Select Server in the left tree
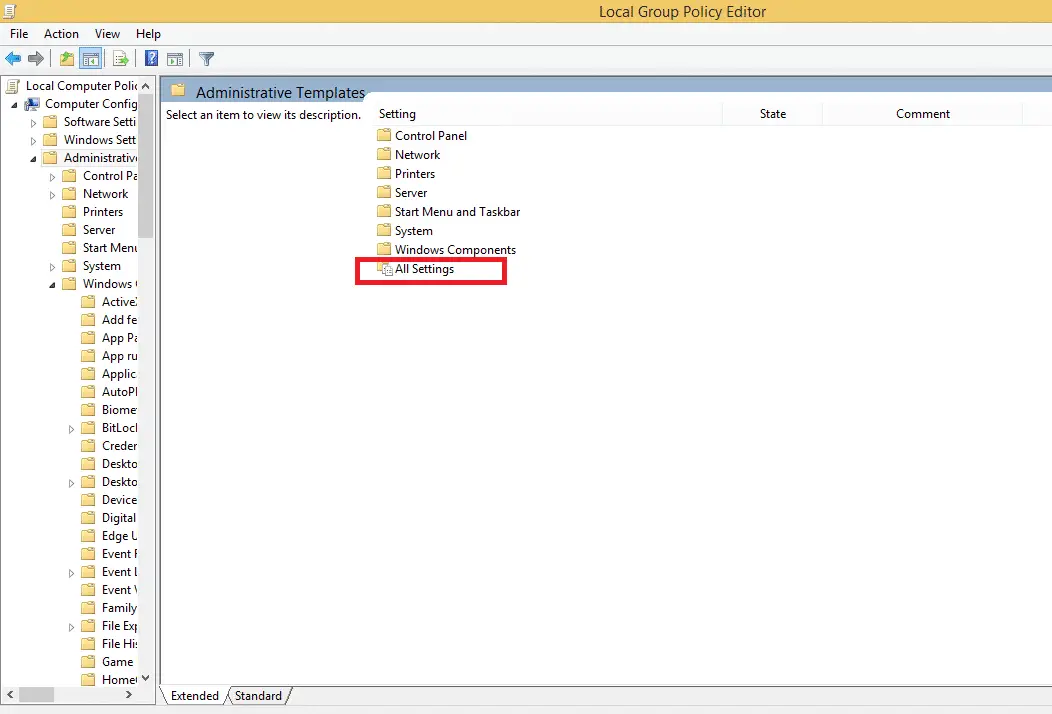The width and height of the screenshot is (1052, 714). (99, 230)
